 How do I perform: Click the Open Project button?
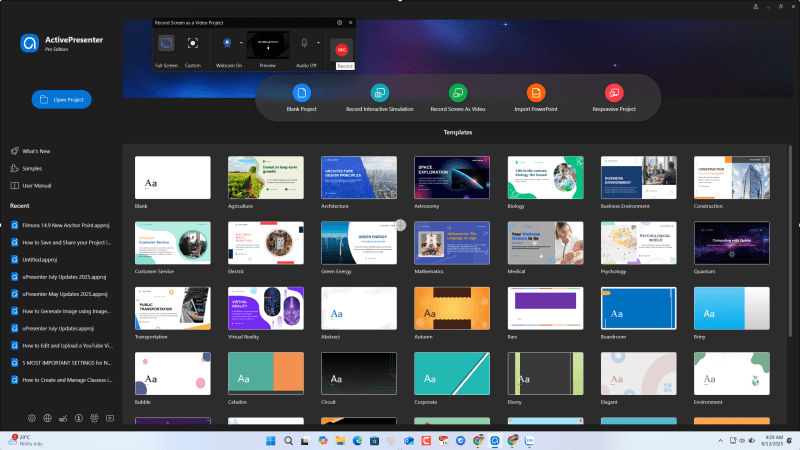click(x=61, y=99)
